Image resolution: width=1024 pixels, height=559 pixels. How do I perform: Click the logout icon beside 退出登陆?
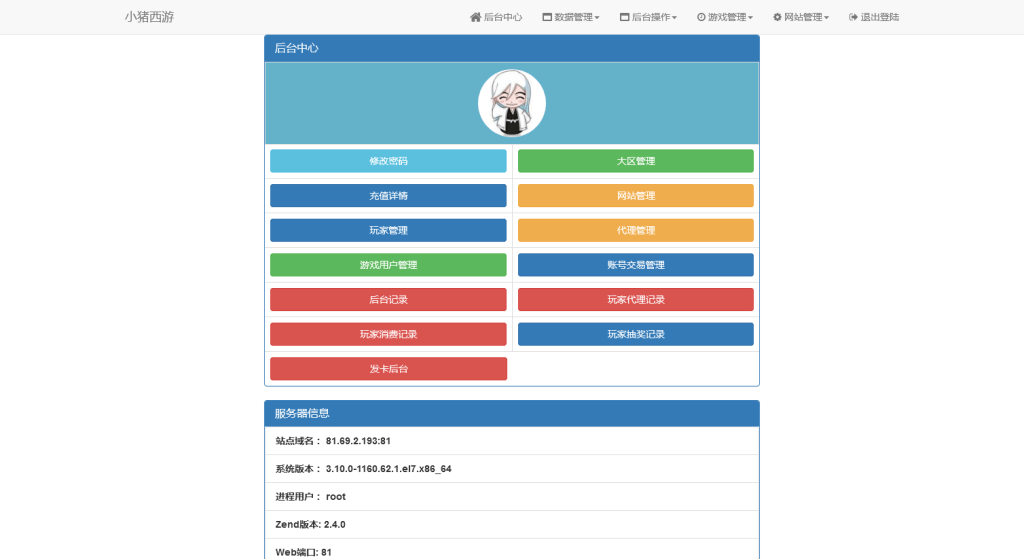coord(853,17)
